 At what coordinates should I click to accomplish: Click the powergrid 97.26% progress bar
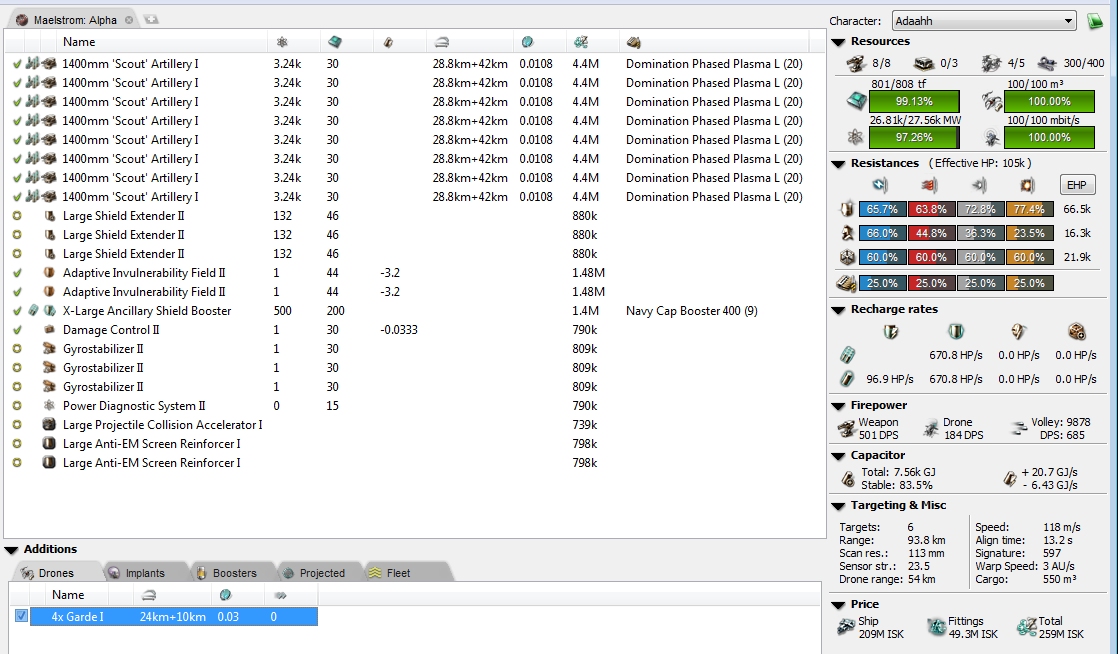[x=914, y=137]
